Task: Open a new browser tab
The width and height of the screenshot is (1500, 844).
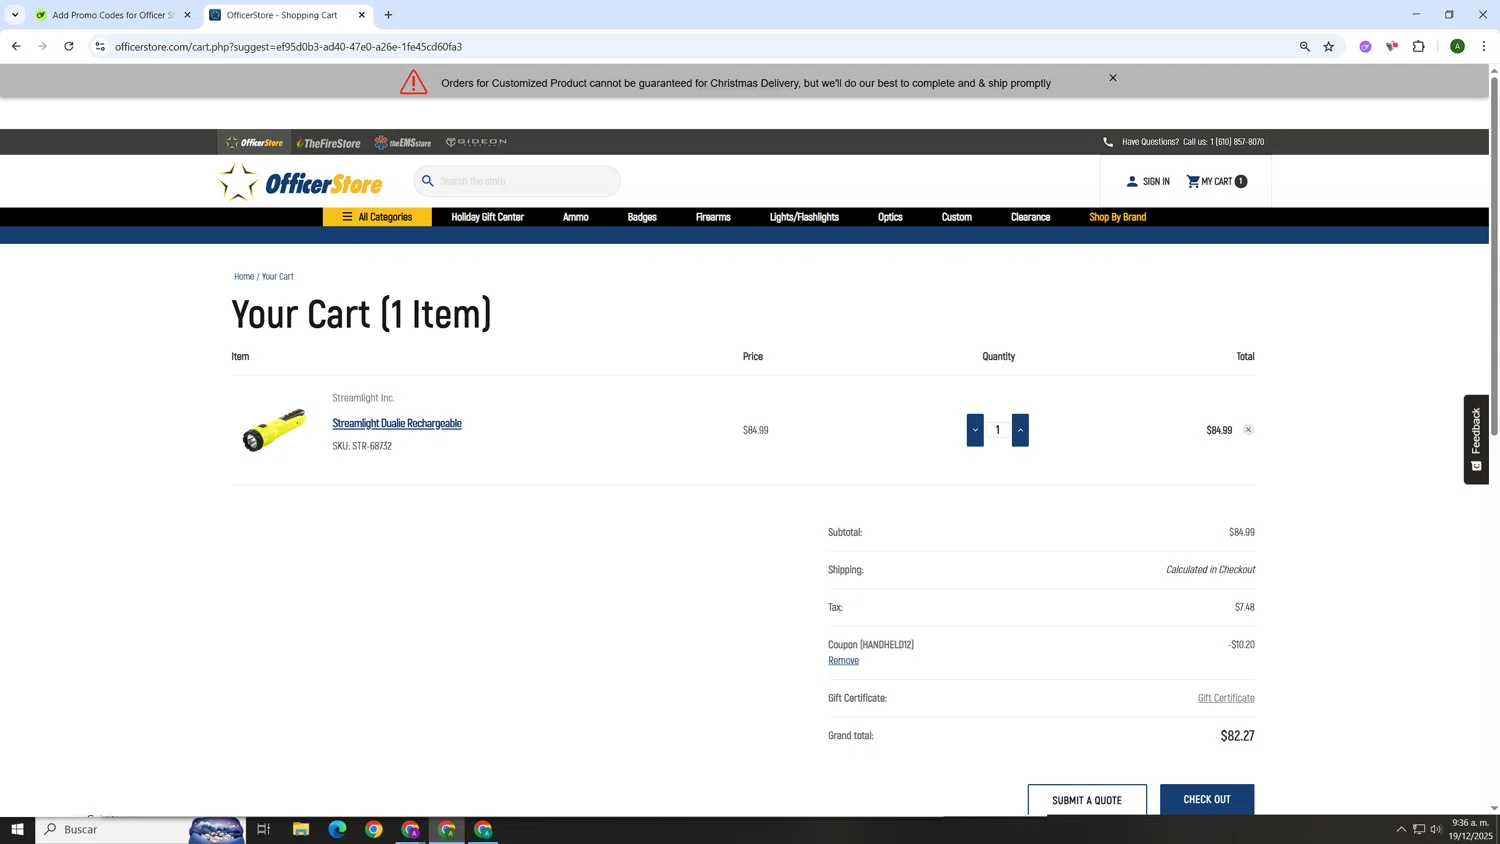Action: point(389,15)
